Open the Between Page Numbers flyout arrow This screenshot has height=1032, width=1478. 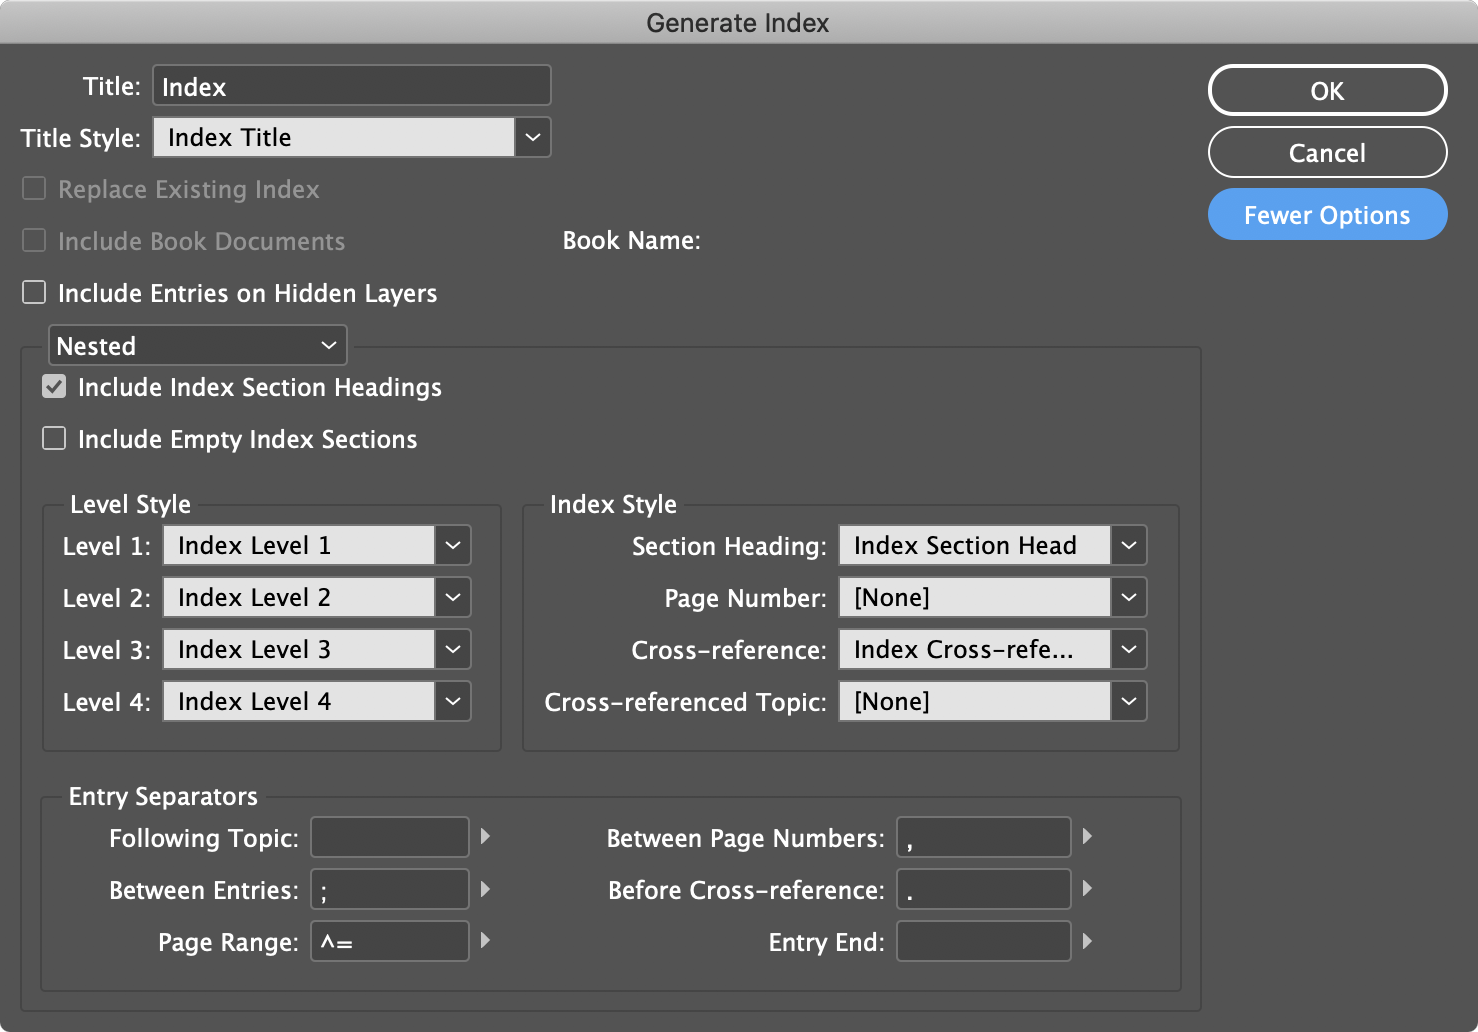(x=1087, y=837)
